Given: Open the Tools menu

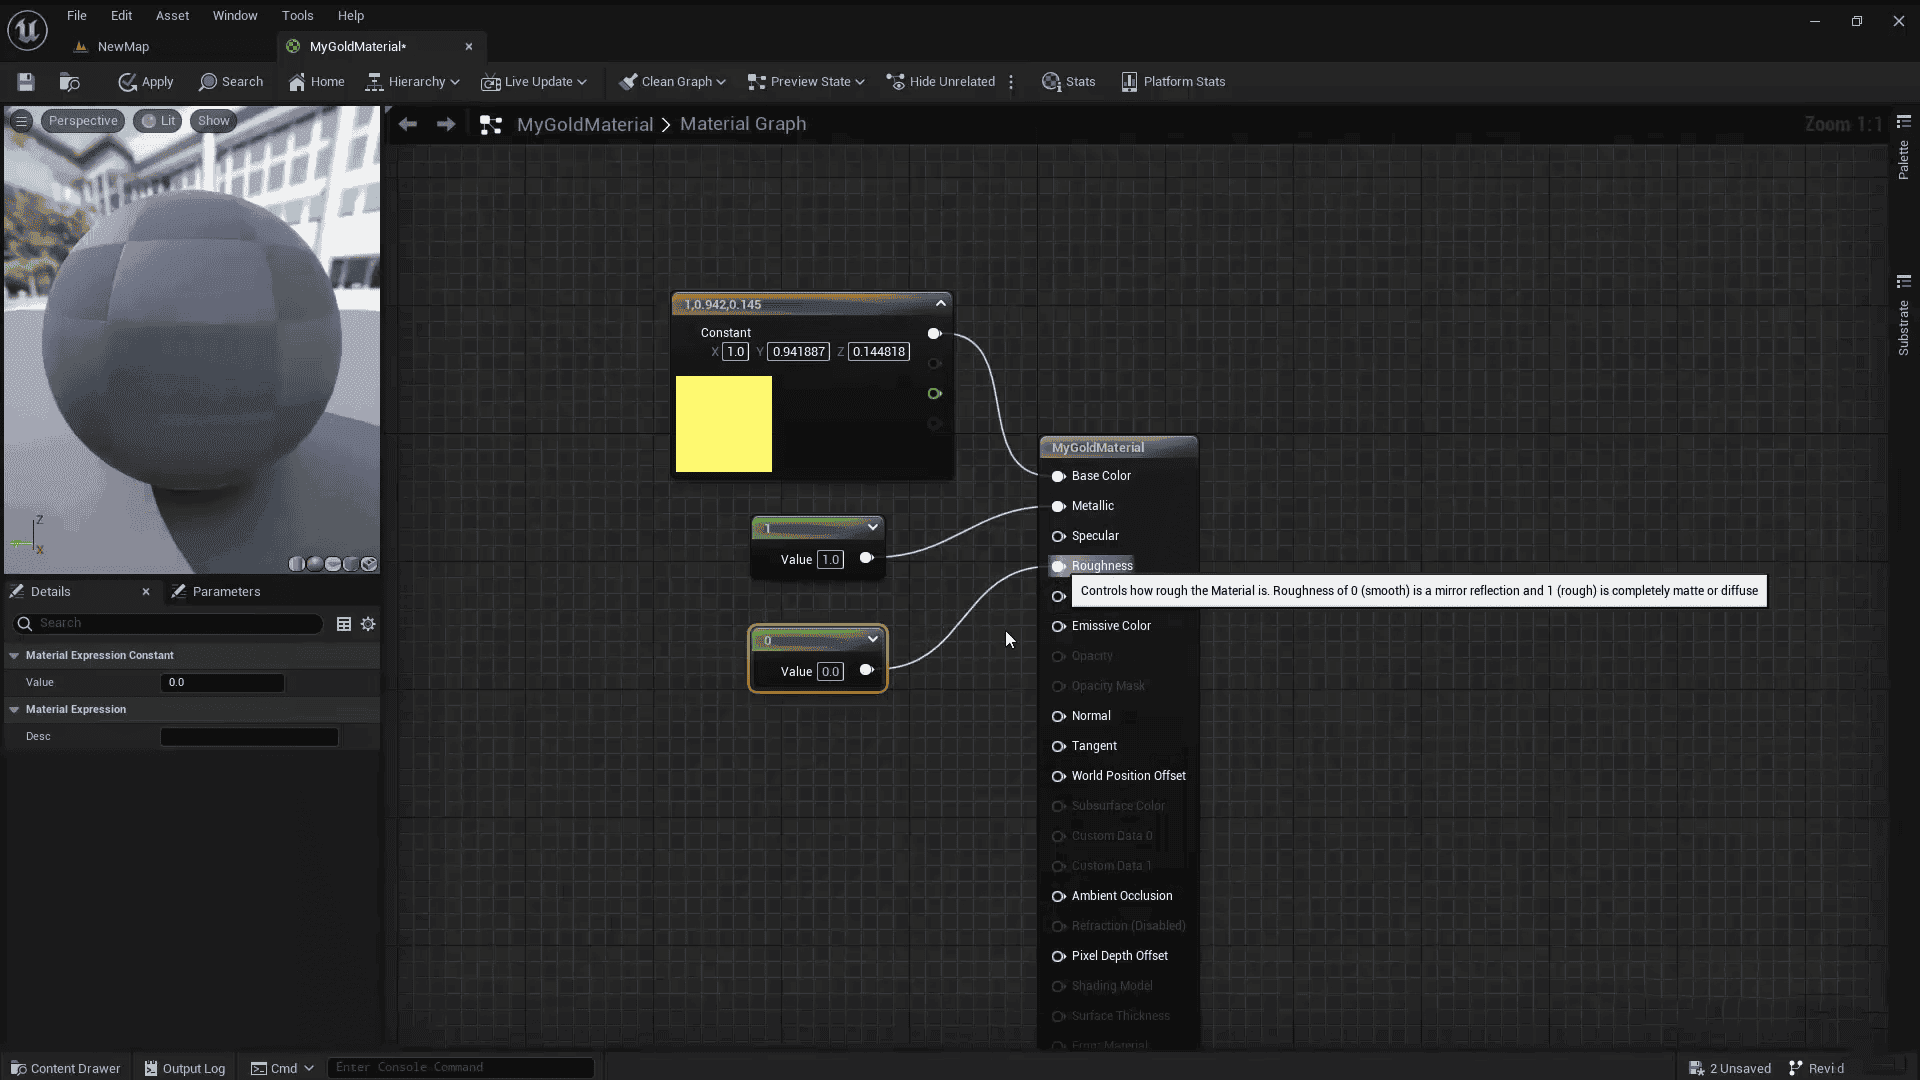Looking at the screenshot, I should click(x=297, y=15).
